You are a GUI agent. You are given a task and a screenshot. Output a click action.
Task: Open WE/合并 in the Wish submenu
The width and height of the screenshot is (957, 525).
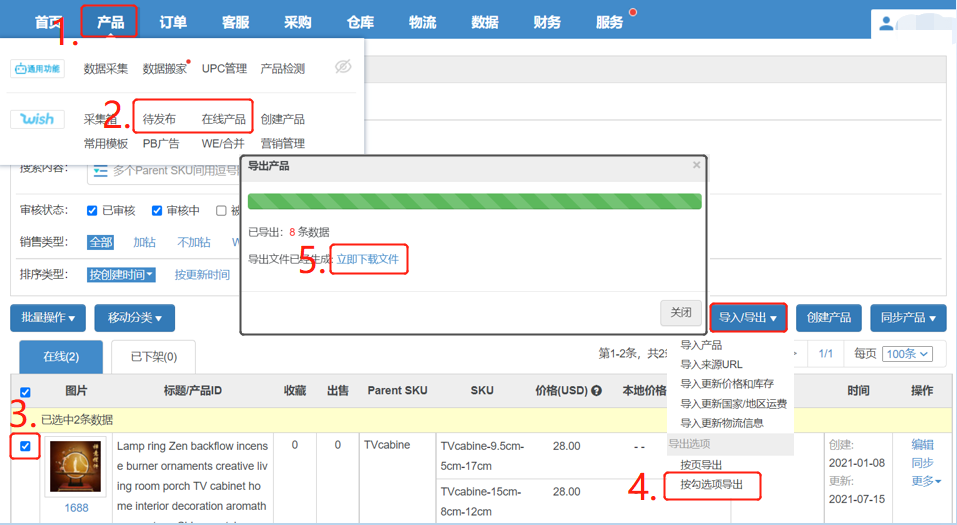223,143
